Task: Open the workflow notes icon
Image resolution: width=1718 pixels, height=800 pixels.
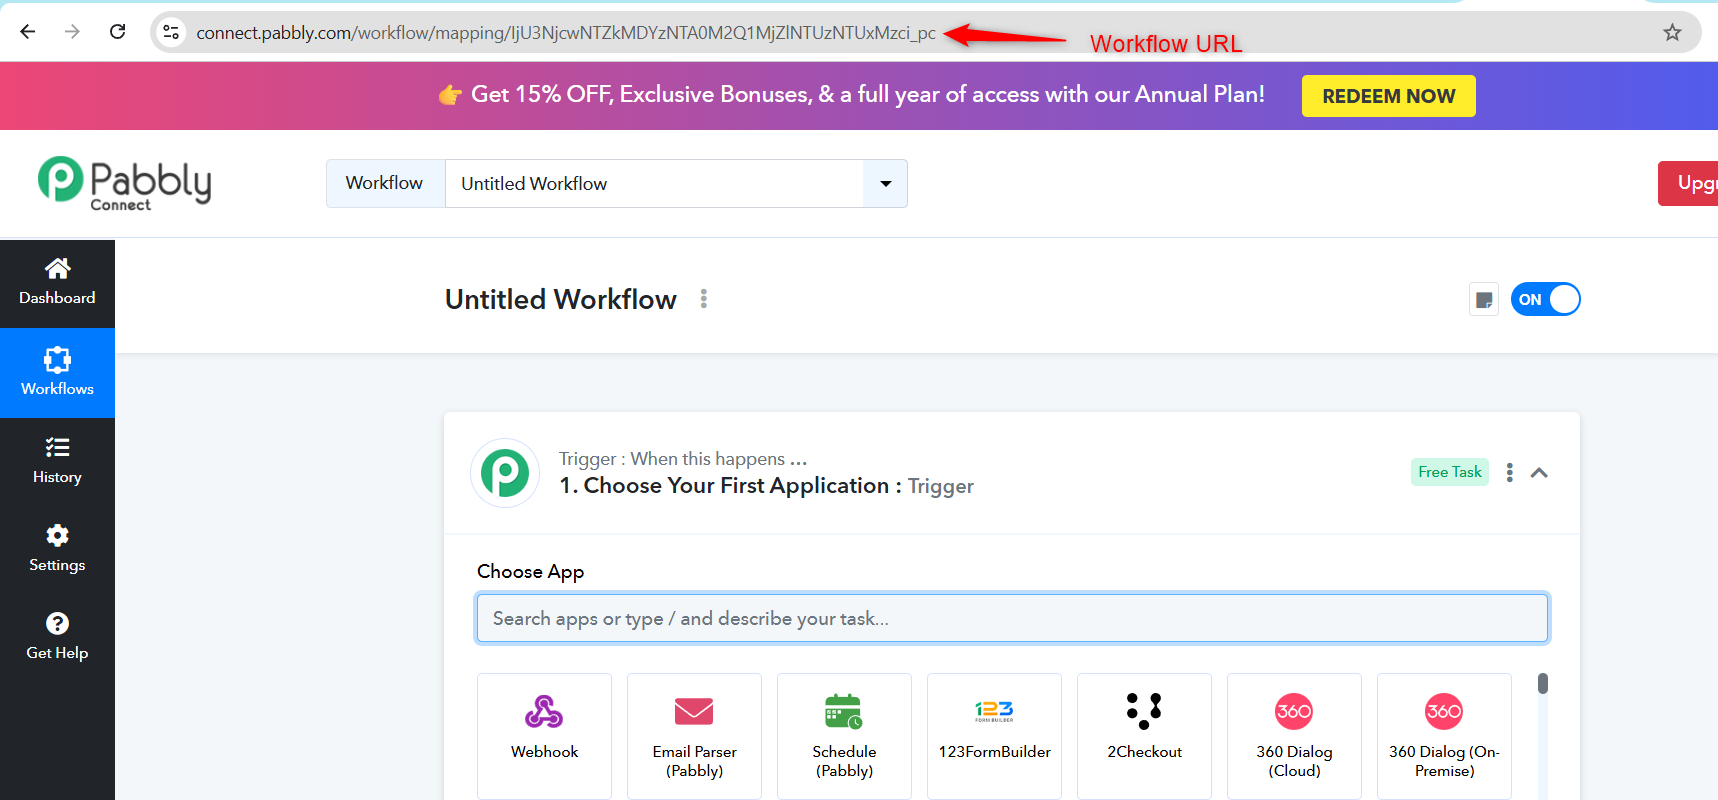Action: [1484, 300]
